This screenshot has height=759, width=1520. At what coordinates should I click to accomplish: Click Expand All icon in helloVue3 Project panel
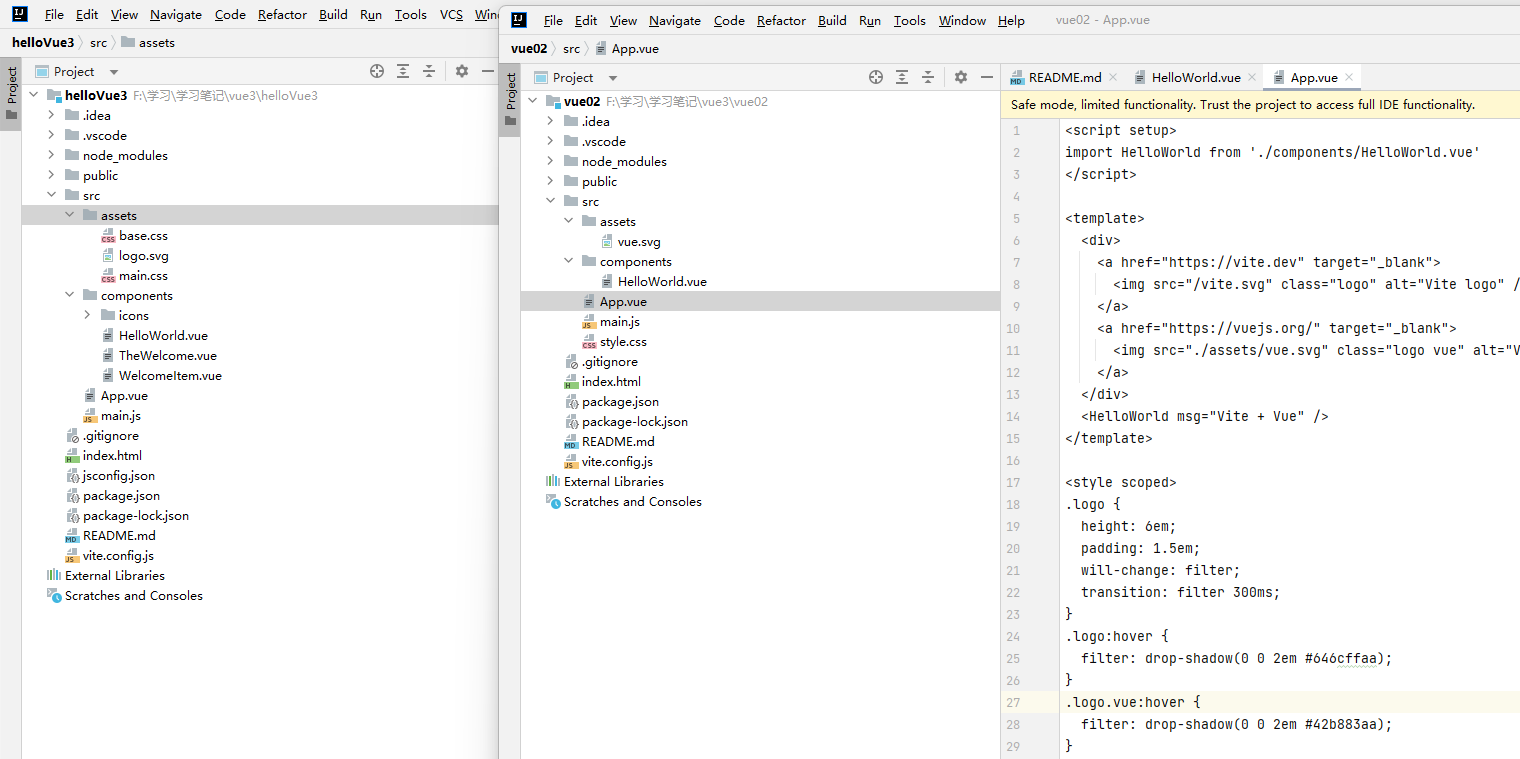(403, 71)
